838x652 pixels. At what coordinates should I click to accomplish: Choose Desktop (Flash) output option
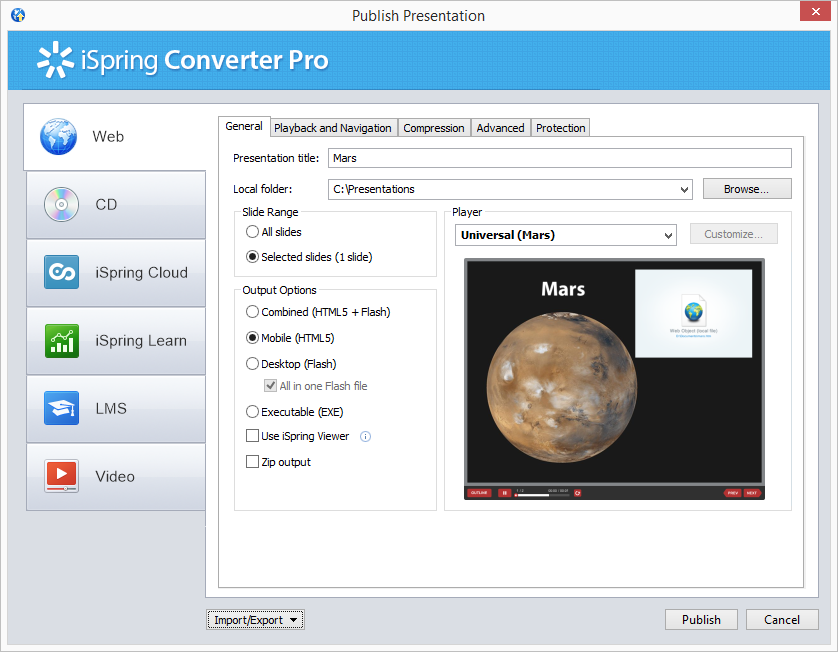[252, 363]
